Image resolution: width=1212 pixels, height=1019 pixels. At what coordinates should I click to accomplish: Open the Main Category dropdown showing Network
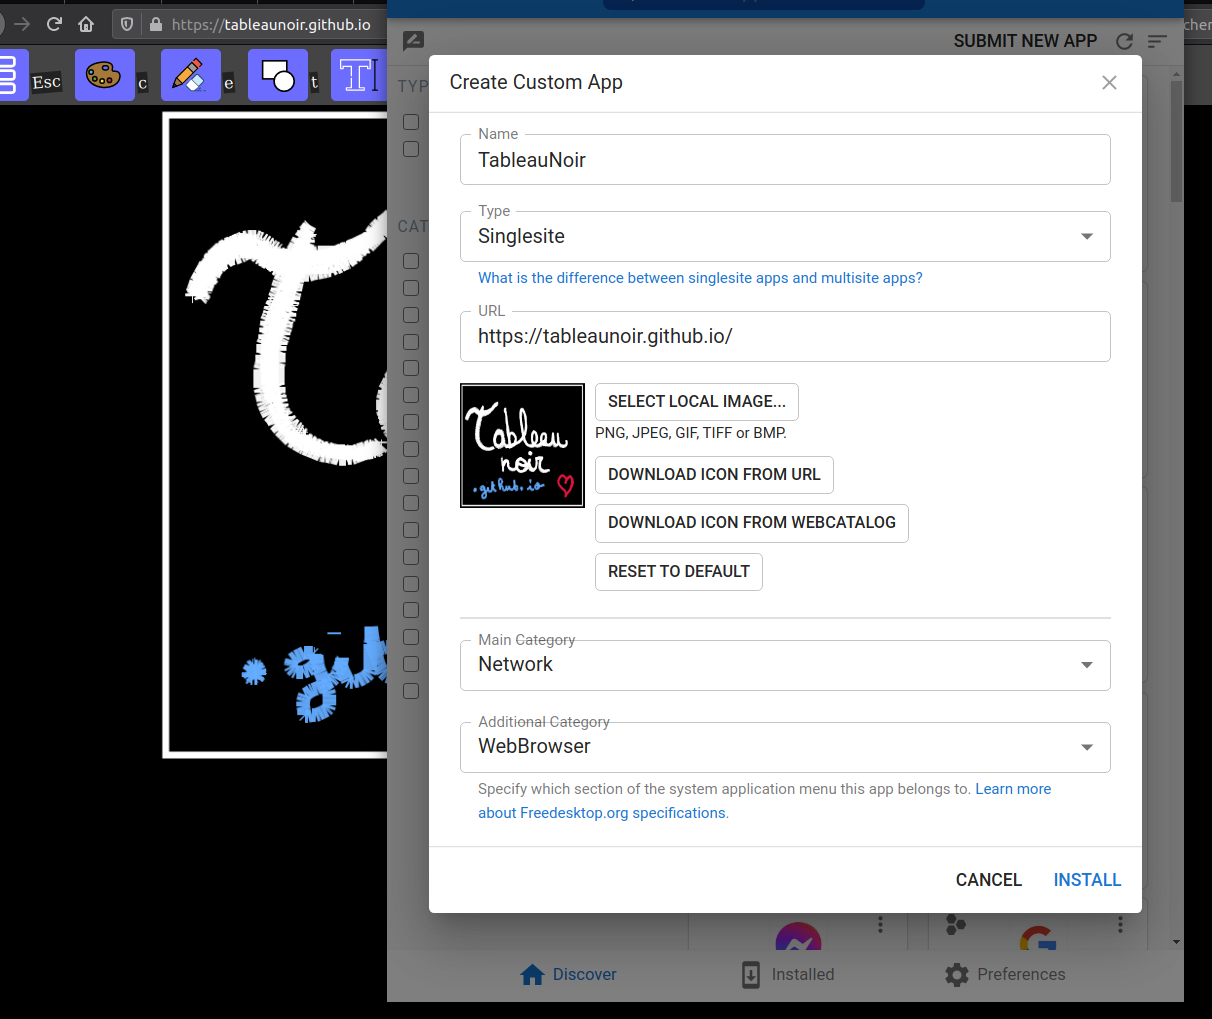785,665
